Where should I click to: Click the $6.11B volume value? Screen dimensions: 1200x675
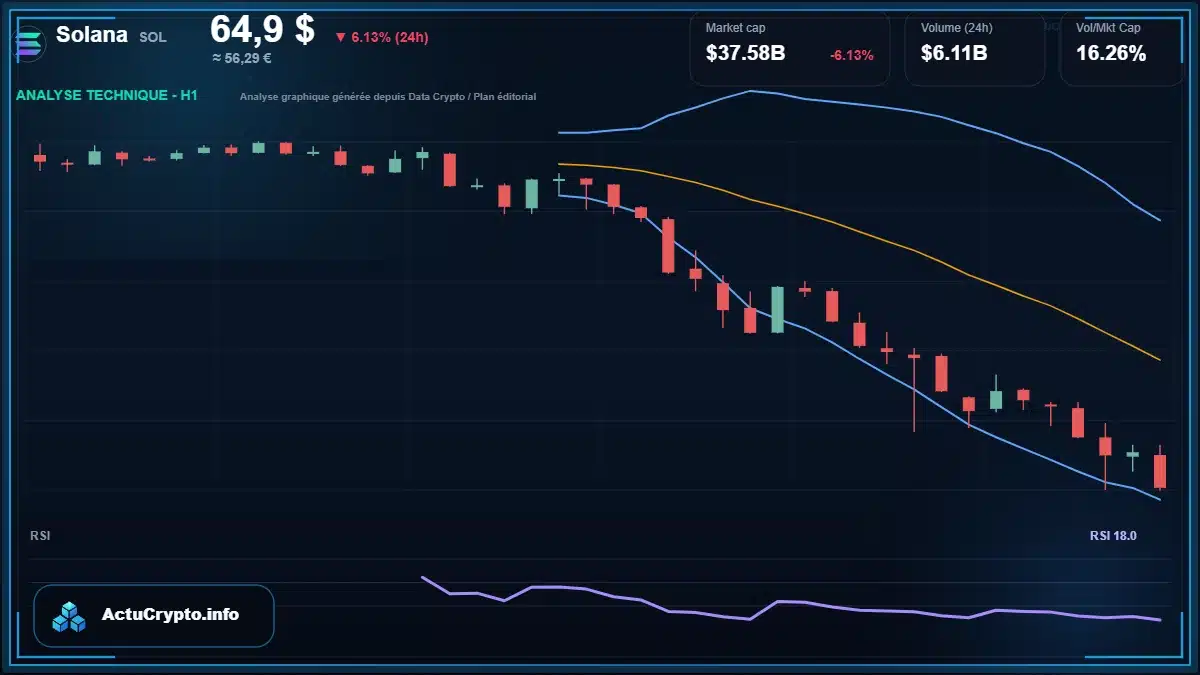(954, 54)
